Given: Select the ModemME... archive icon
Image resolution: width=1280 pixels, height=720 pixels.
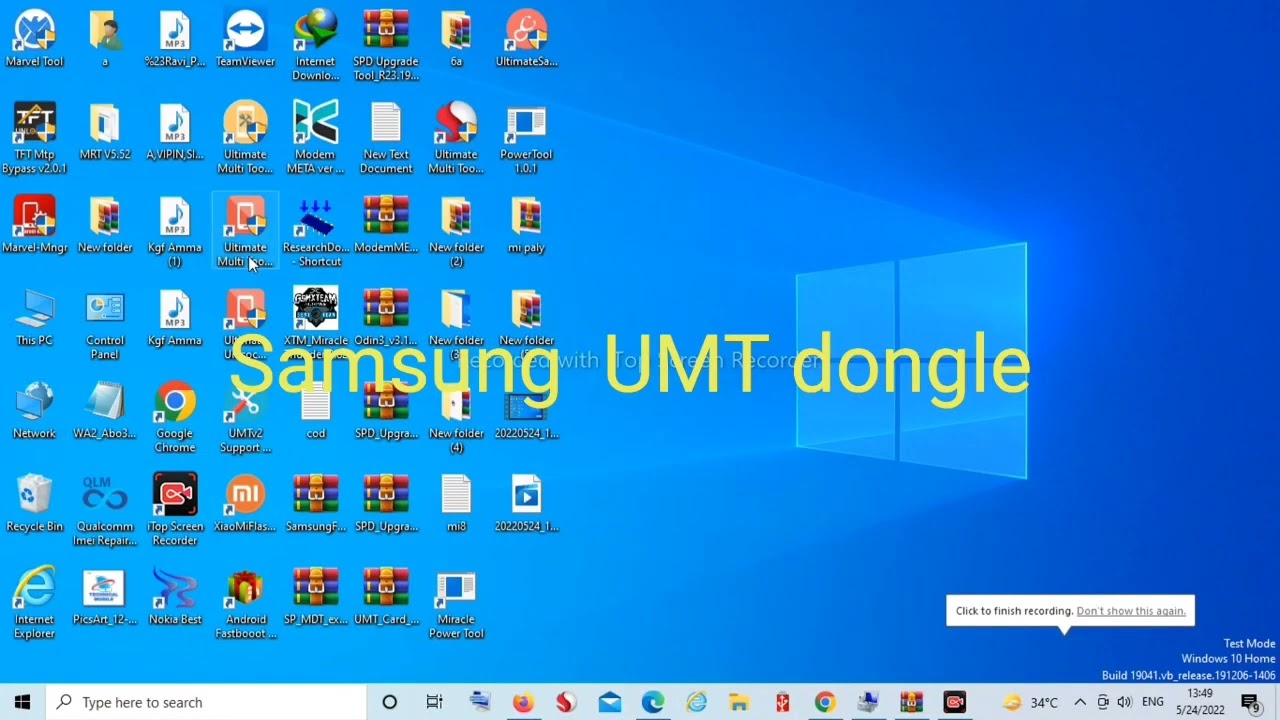Looking at the screenshot, I should click(x=386, y=226).
